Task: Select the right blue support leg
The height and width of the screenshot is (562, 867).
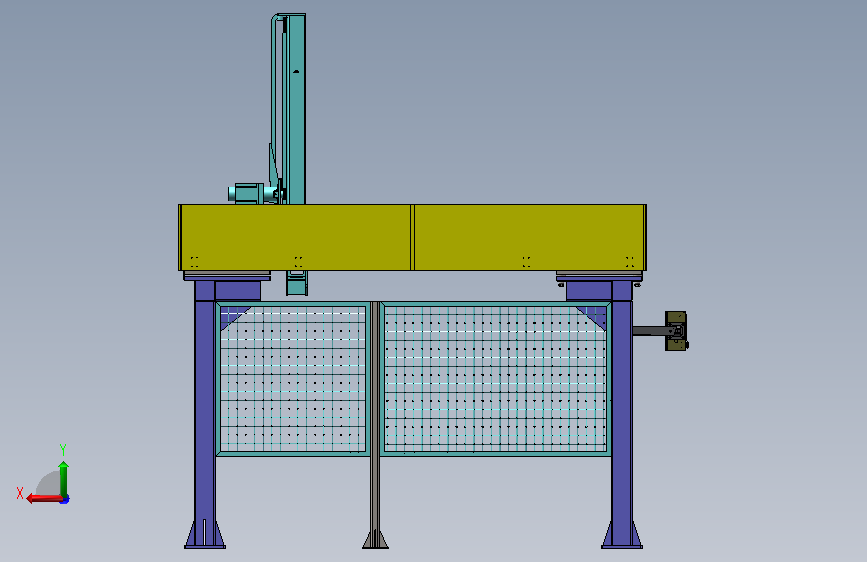Action: tap(622, 415)
